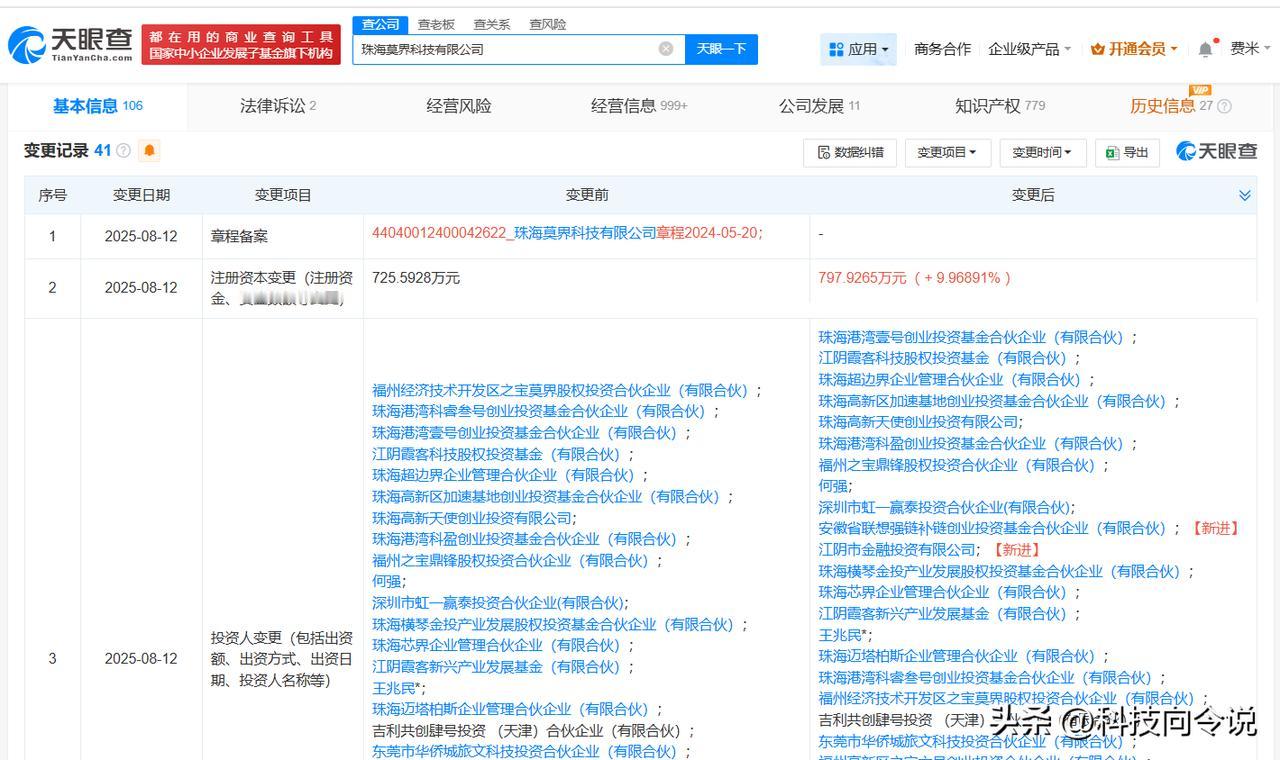Open 企业级产品 dropdown menu
1280x760 pixels.
(1029, 49)
